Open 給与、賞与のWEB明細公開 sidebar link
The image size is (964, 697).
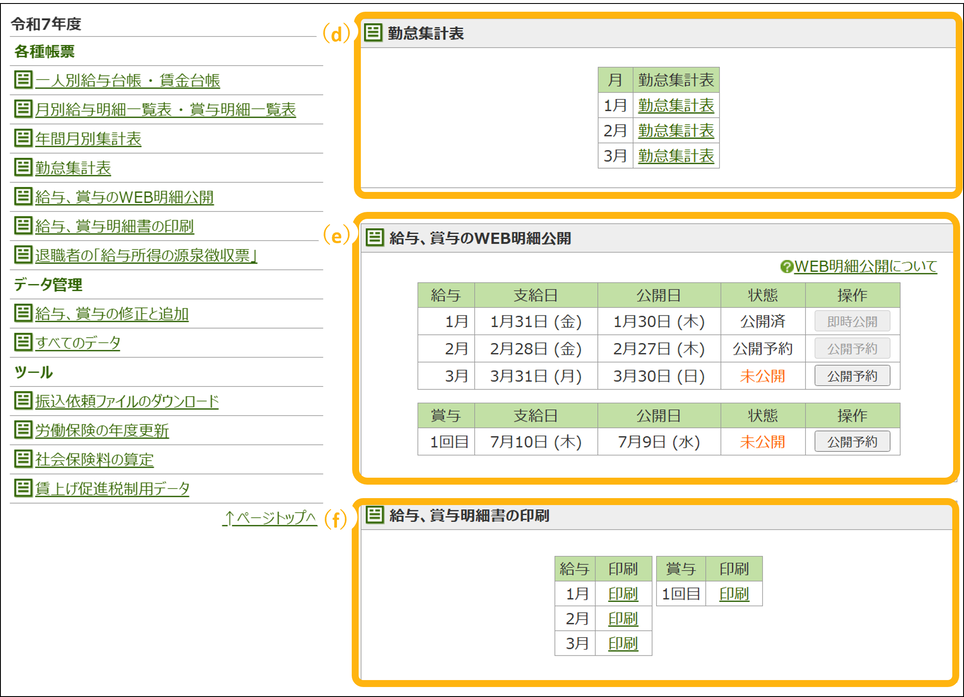[x=124, y=197]
